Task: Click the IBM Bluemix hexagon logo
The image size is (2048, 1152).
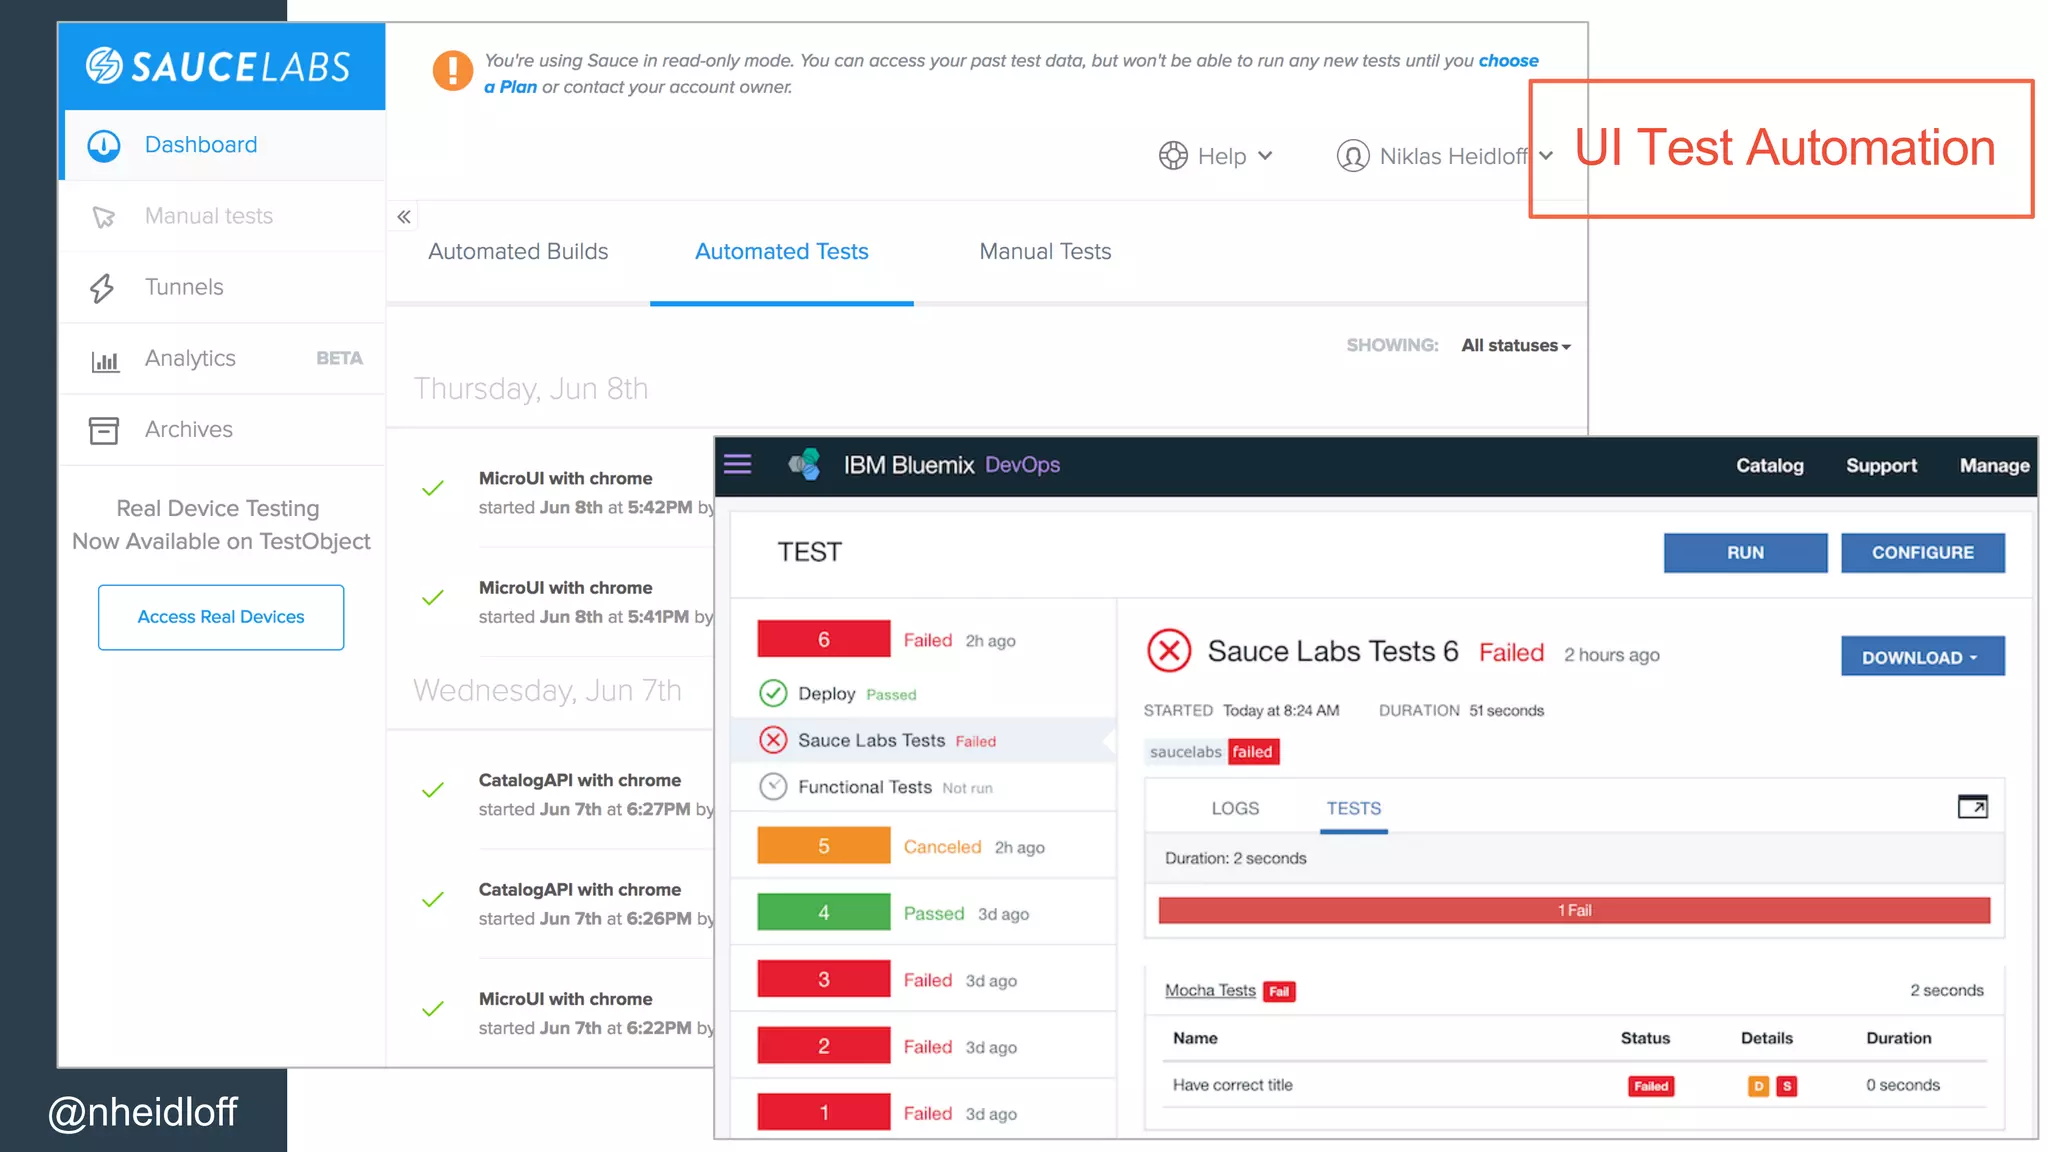Action: [804, 464]
